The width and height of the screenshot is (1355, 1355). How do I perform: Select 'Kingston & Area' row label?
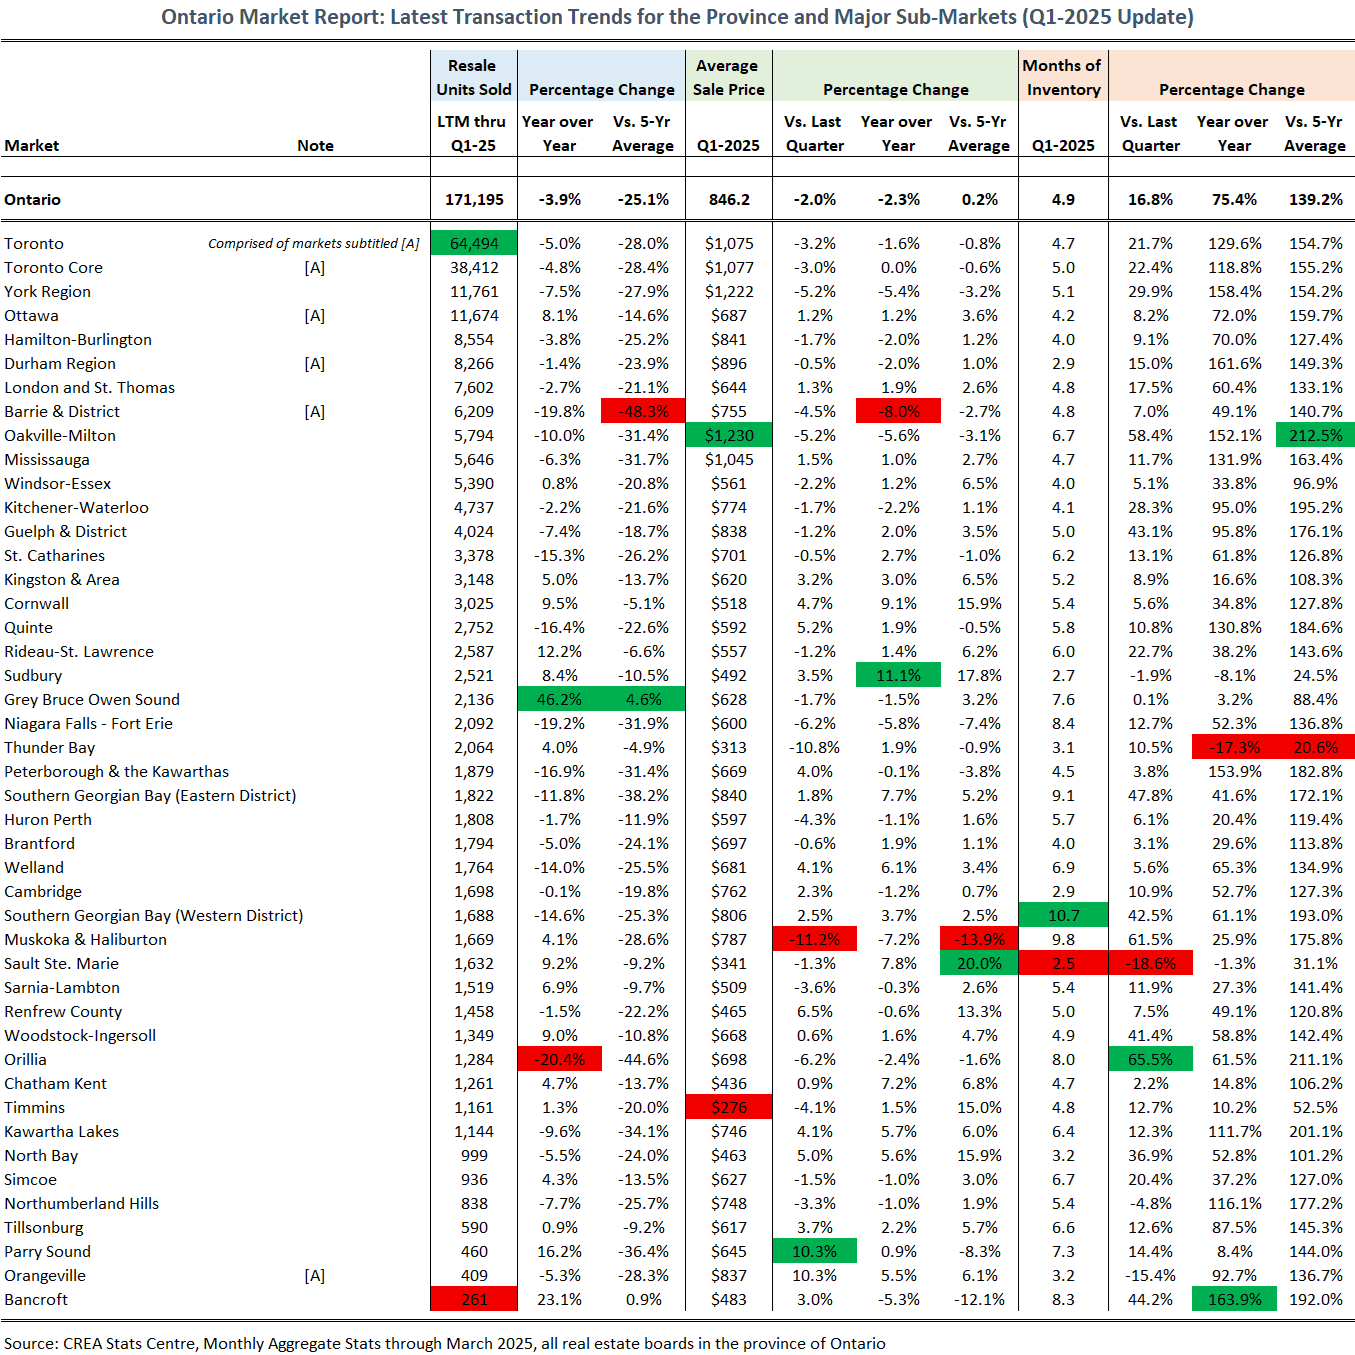tap(62, 580)
